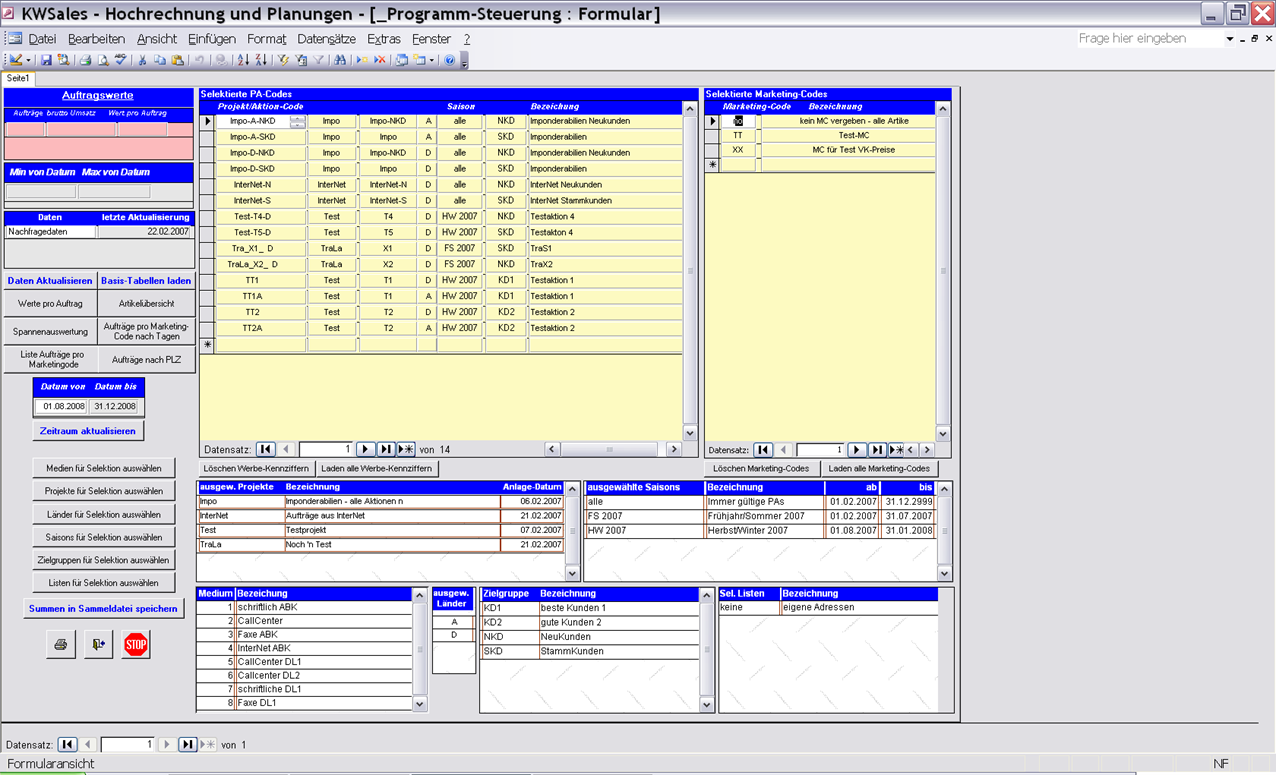Open the blue Help question mark icon
1276x775 pixels.
point(449,60)
